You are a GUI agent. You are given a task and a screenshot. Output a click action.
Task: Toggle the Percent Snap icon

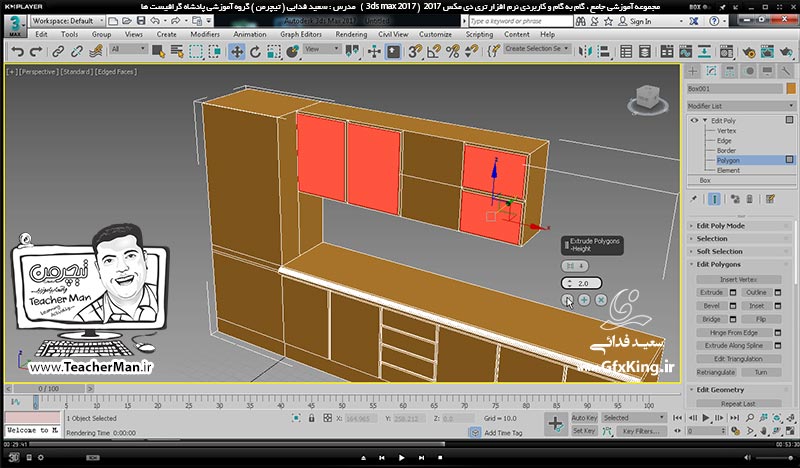[x=453, y=52]
